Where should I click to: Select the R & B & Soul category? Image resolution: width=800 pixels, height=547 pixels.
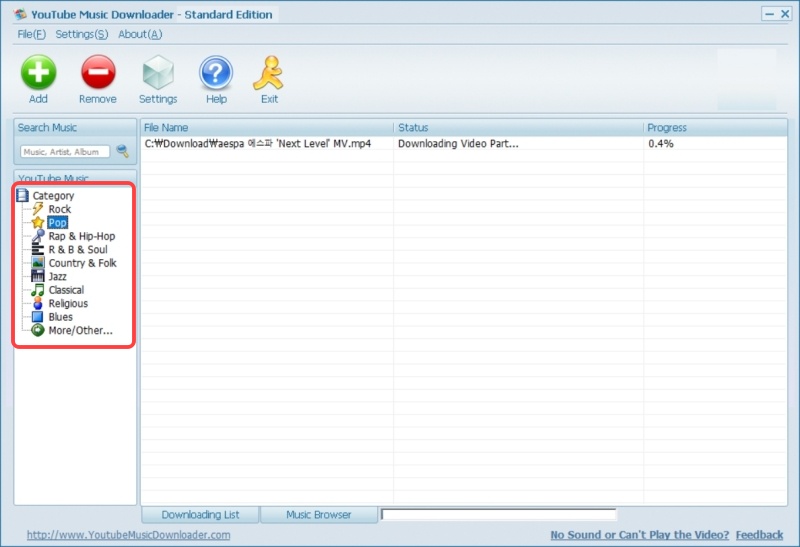click(78, 250)
